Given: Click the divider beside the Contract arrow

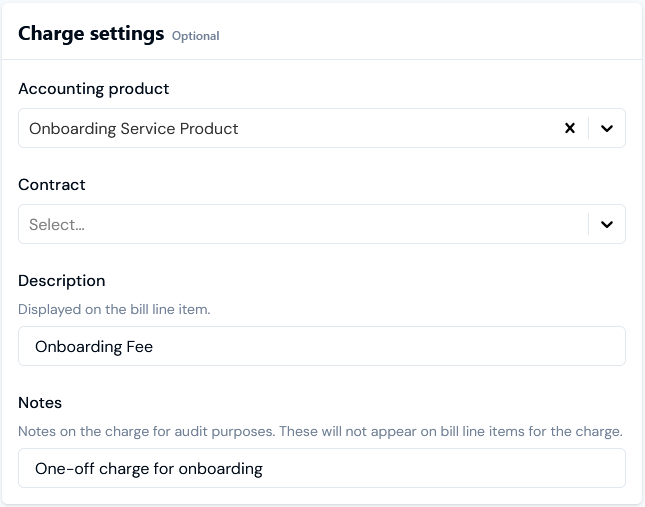Looking at the screenshot, I should (x=588, y=225).
